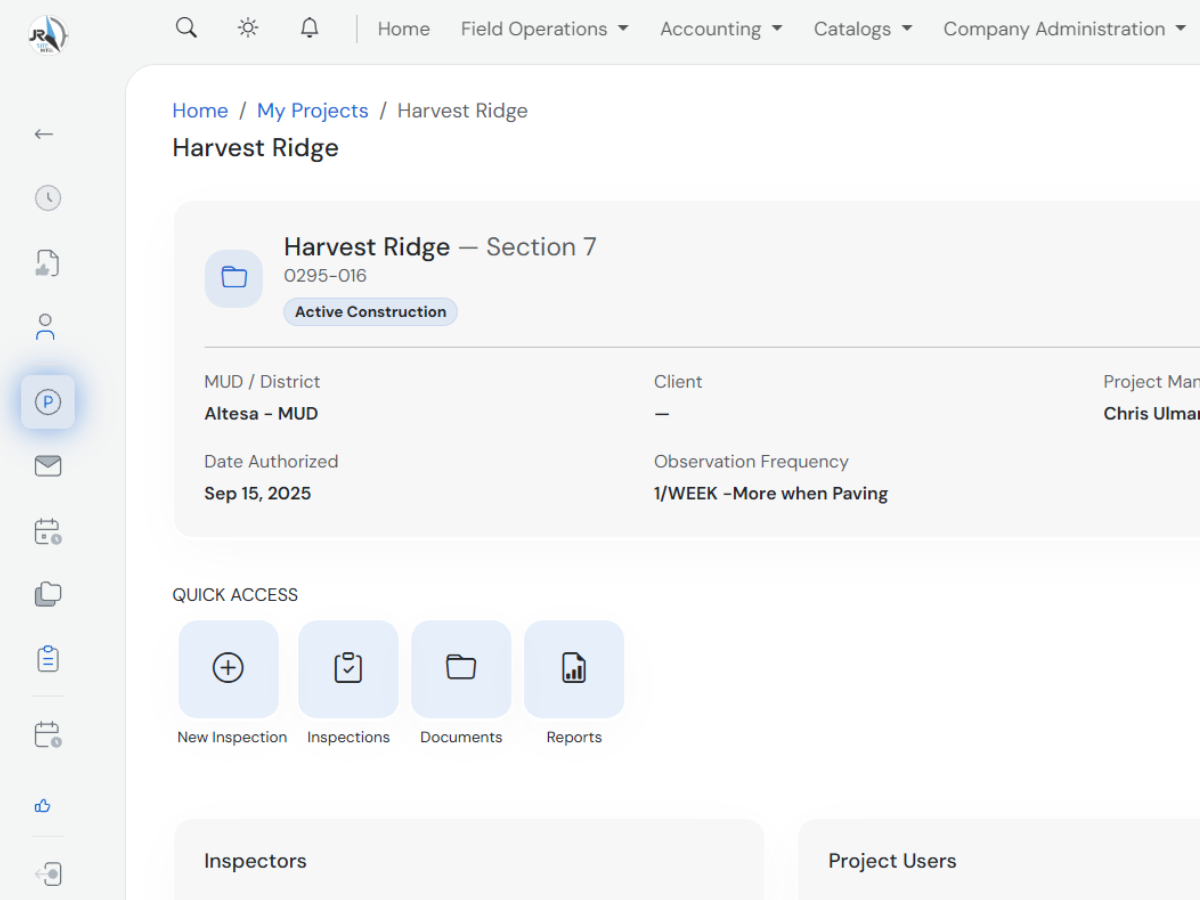This screenshot has height=900, width=1200.
Task: Click '1/WEEK -More when Paving' value
Action: point(771,494)
